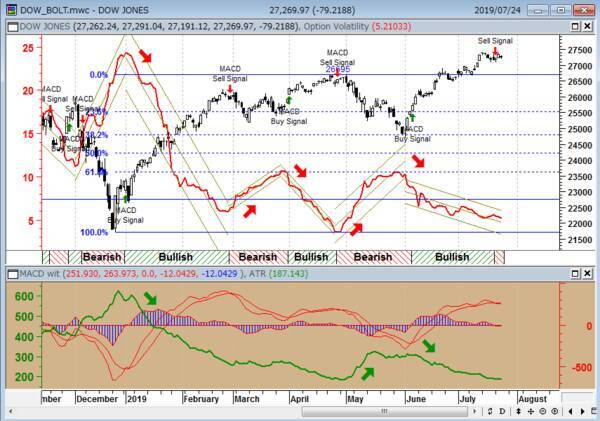
Task: Click the Bullish ribbon segment above July
Action: coord(453,257)
